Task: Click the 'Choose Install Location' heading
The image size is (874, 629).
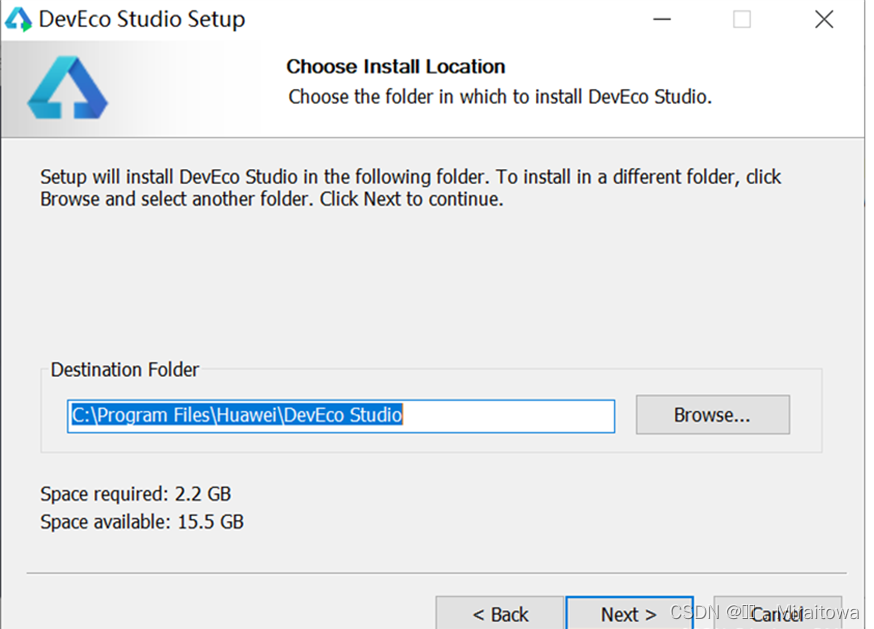Action: tap(396, 67)
